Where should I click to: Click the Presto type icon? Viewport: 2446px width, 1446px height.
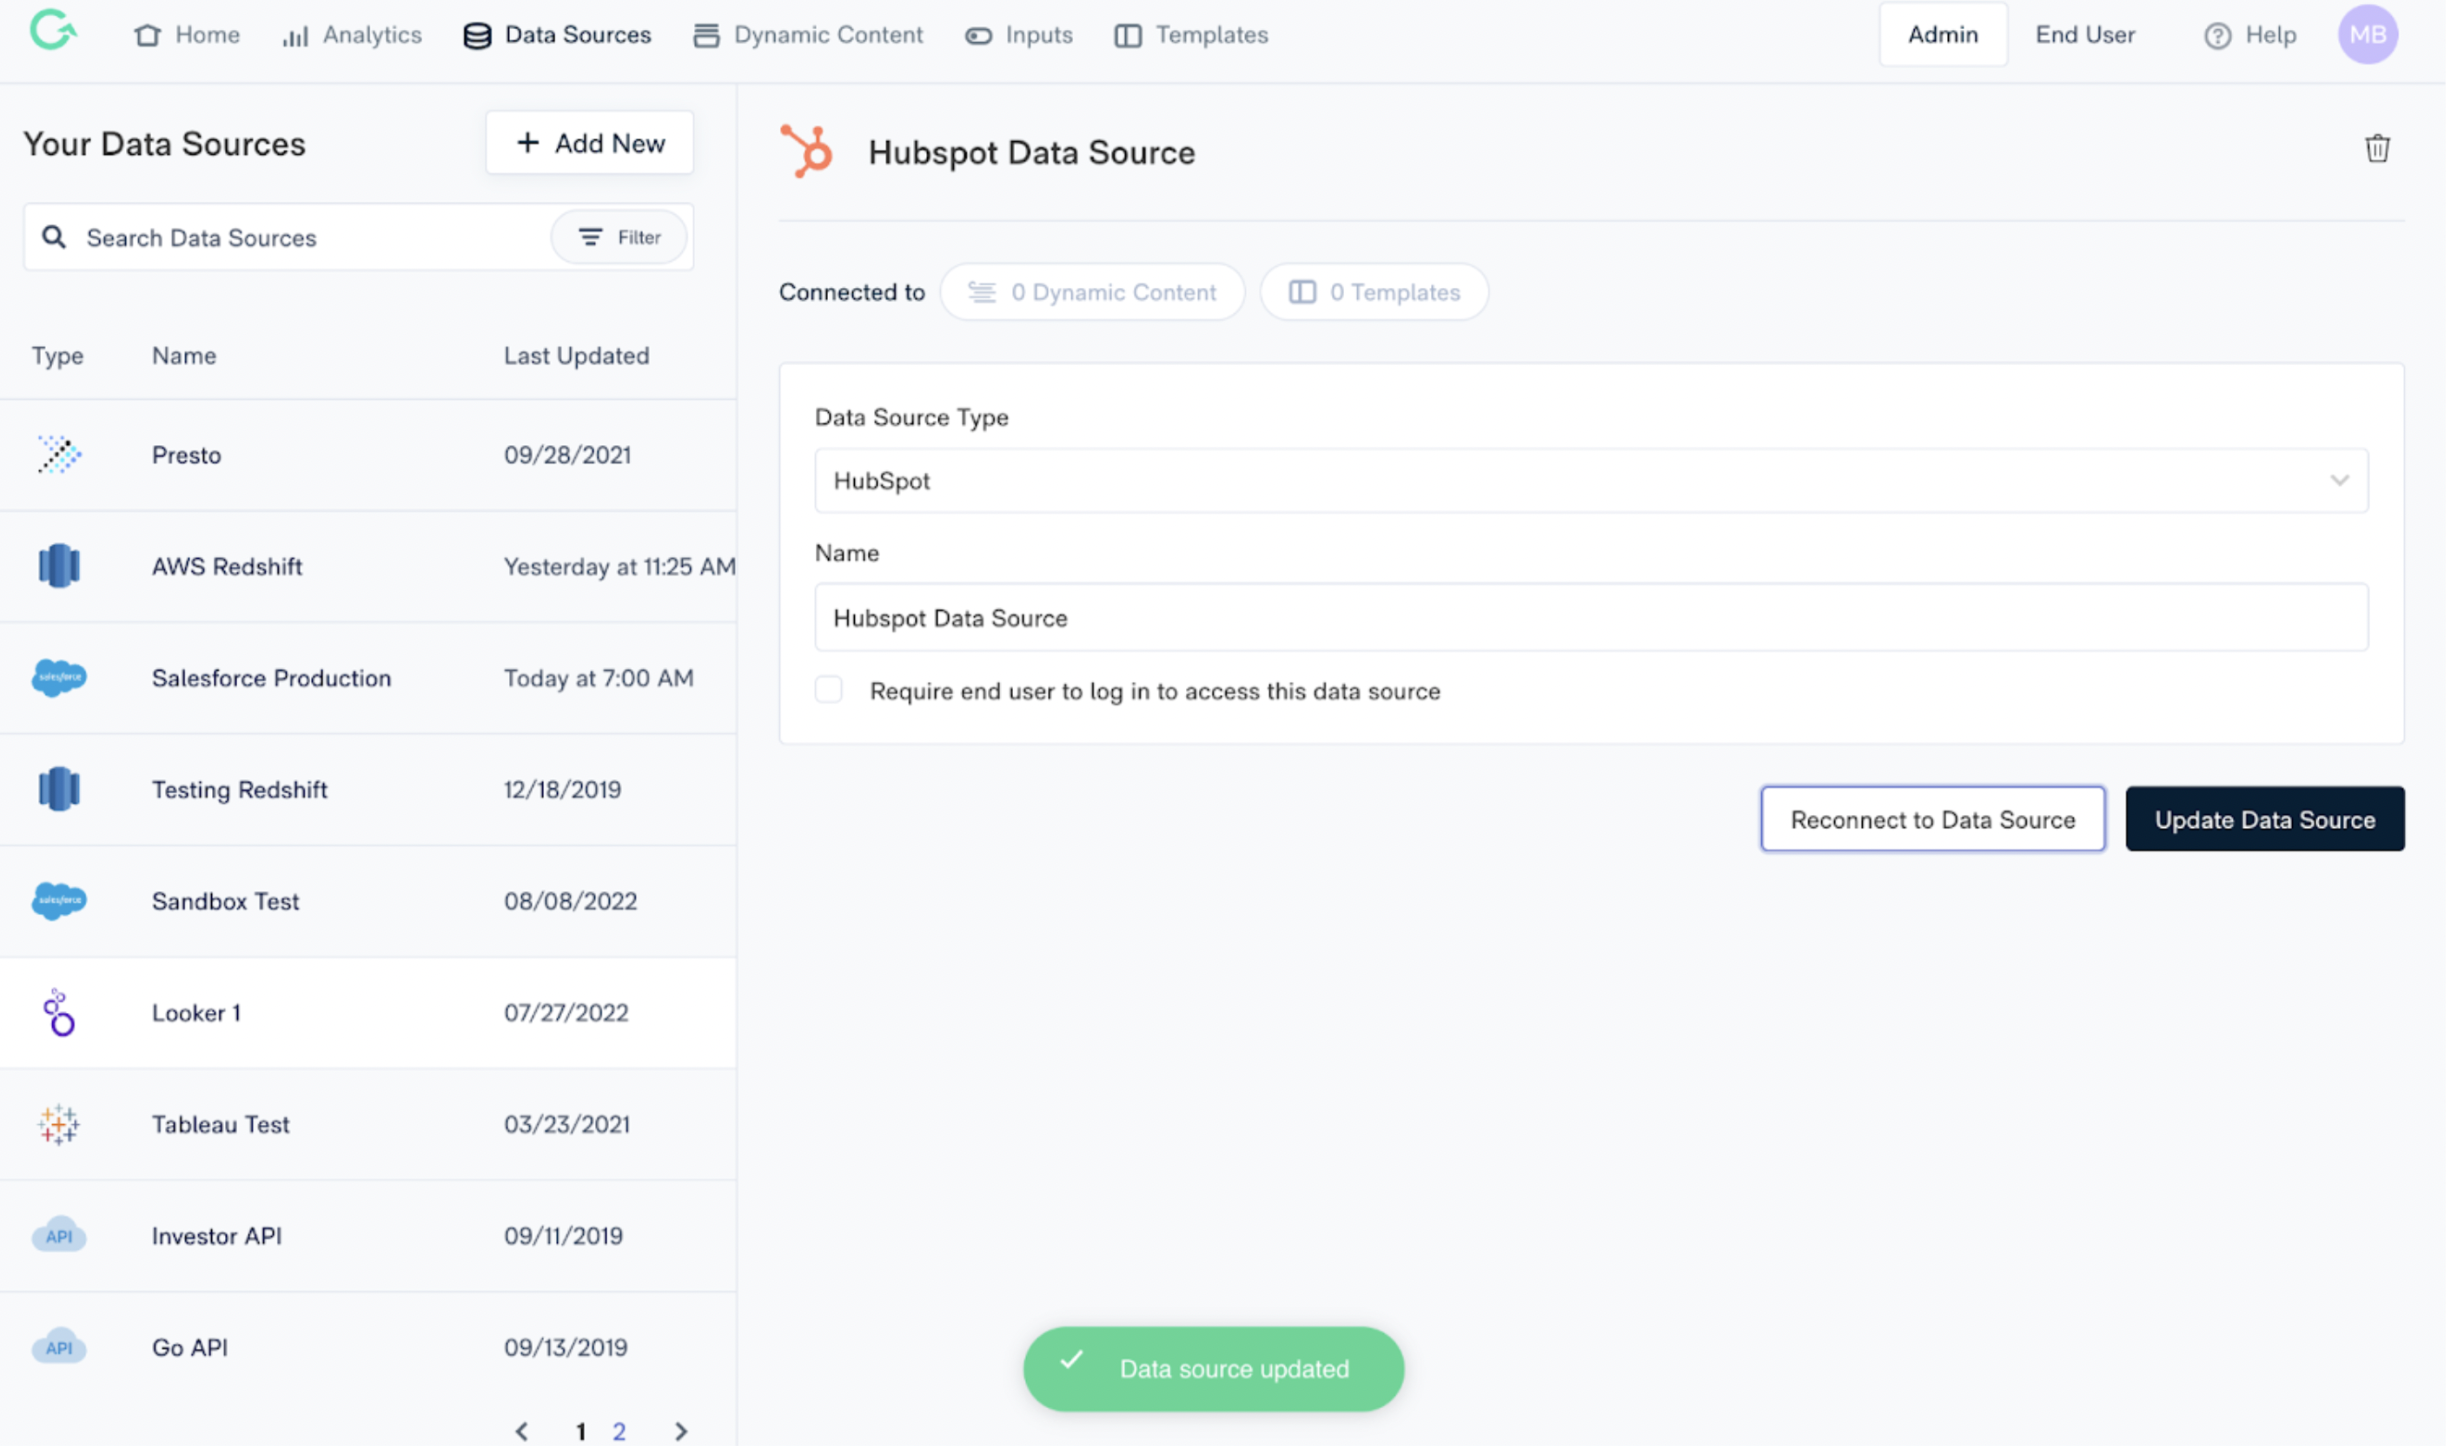59,455
